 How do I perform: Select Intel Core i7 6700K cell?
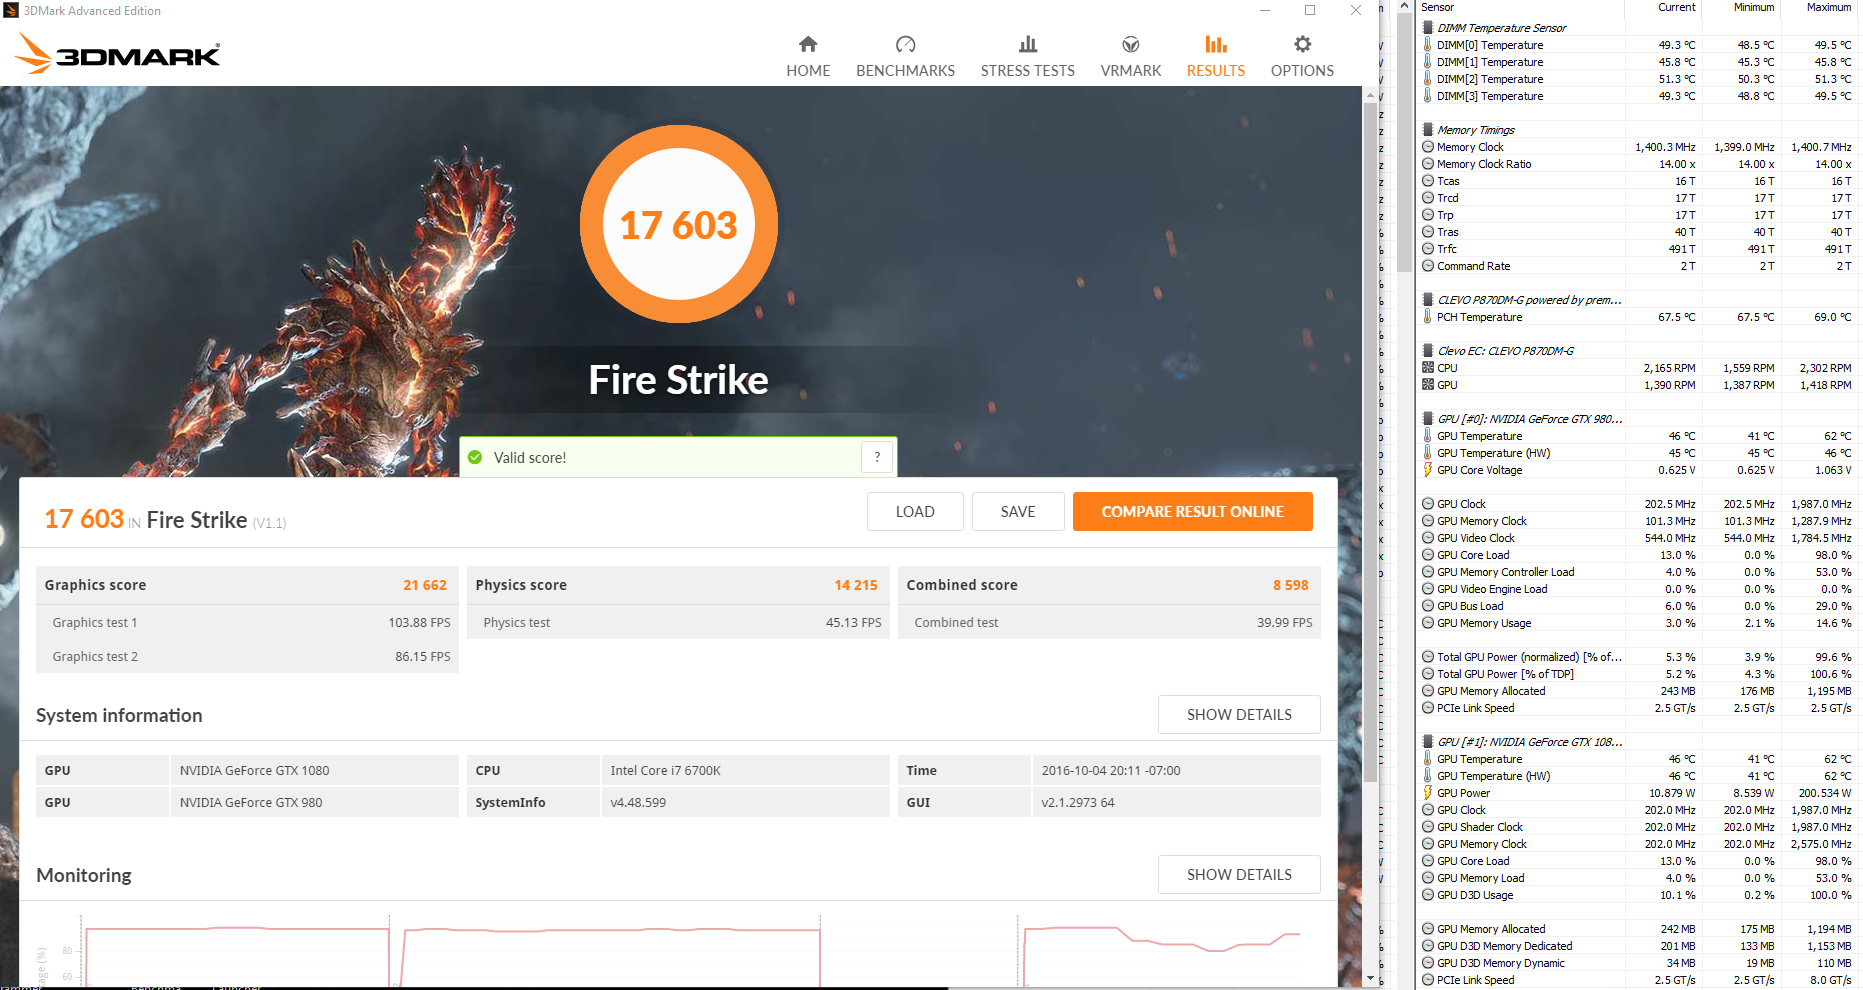tap(745, 770)
